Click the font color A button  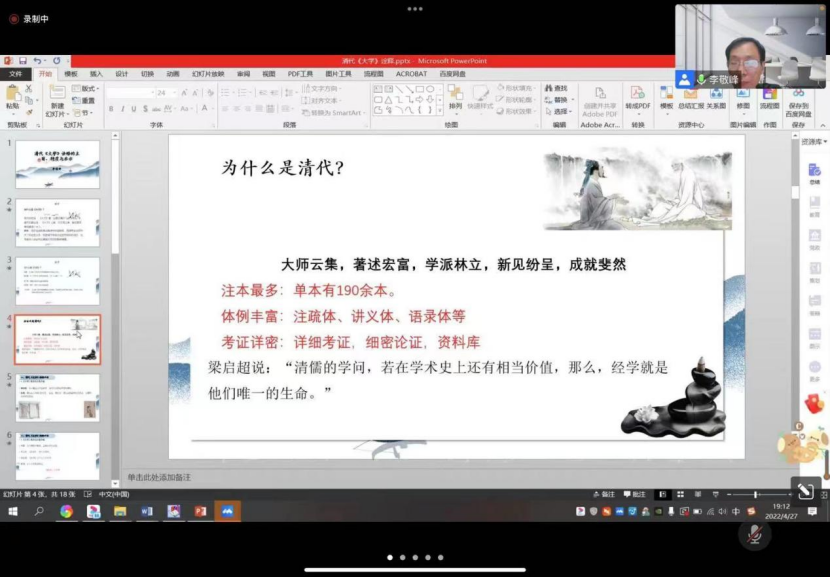tap(205, 109)
